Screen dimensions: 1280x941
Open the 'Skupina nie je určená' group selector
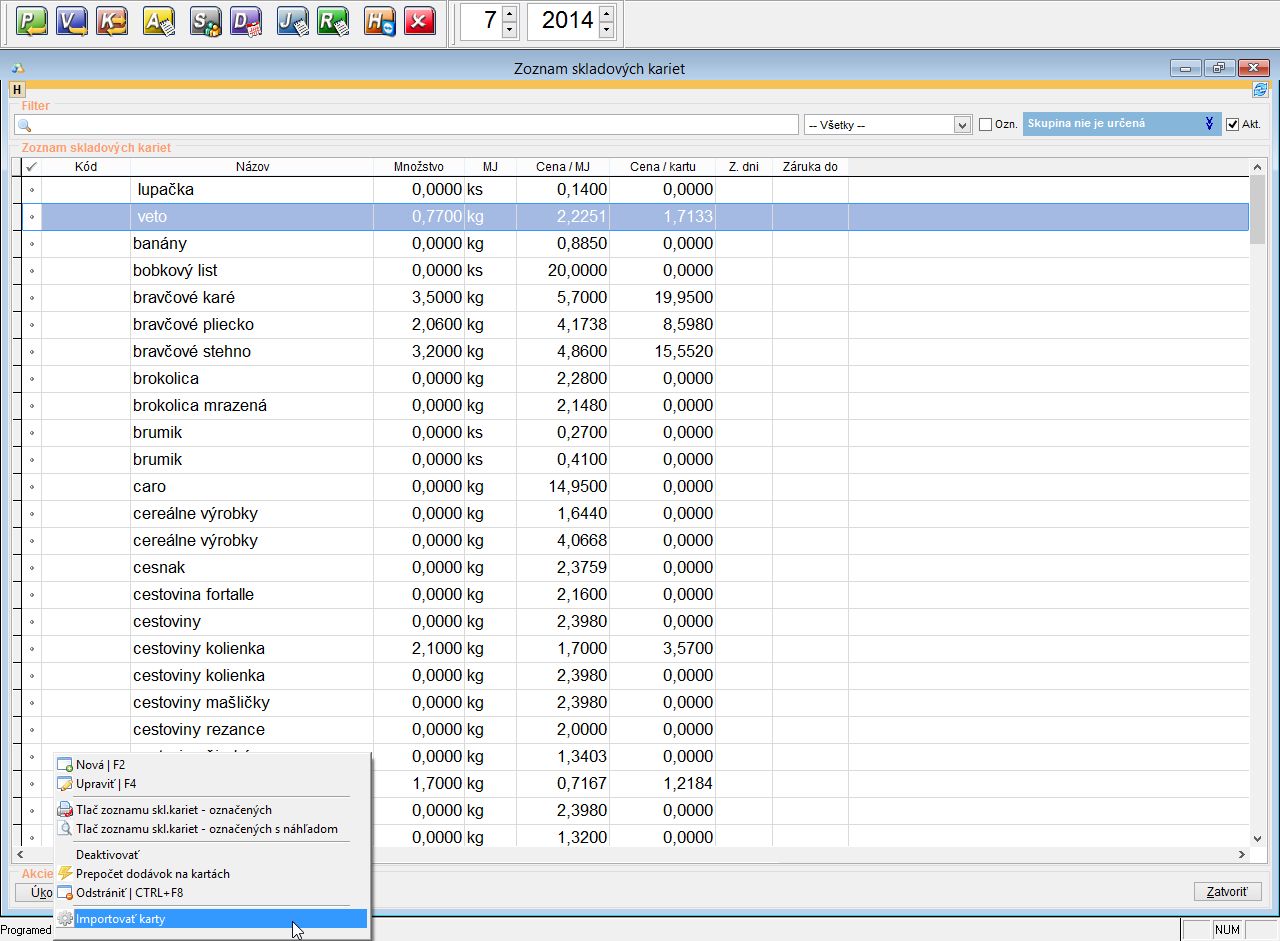click(1122, 124)
